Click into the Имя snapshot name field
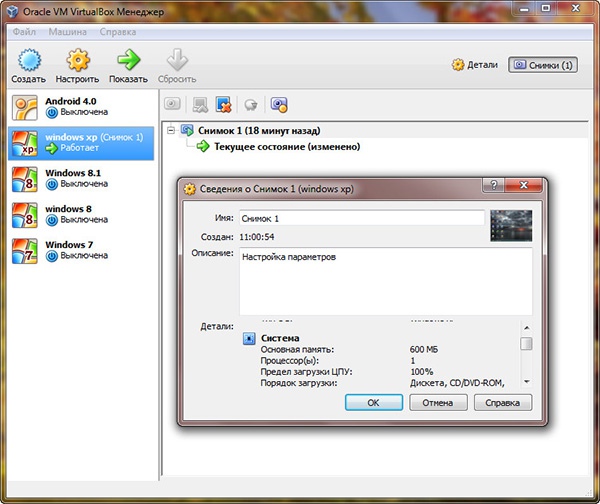 [x=360, y=218]
